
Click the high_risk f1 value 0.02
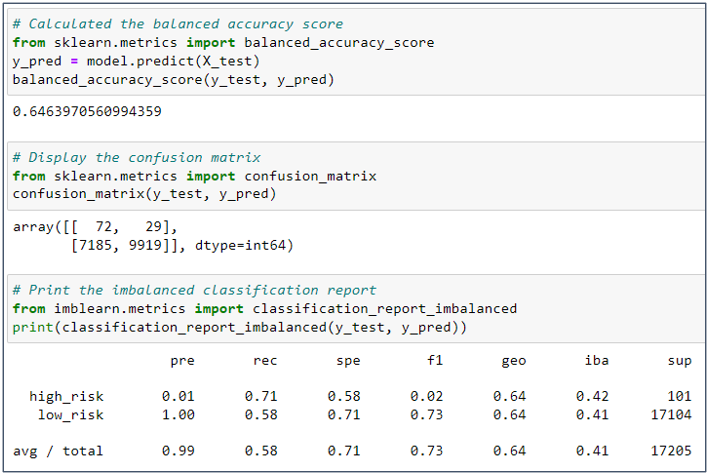pos(427,396)
